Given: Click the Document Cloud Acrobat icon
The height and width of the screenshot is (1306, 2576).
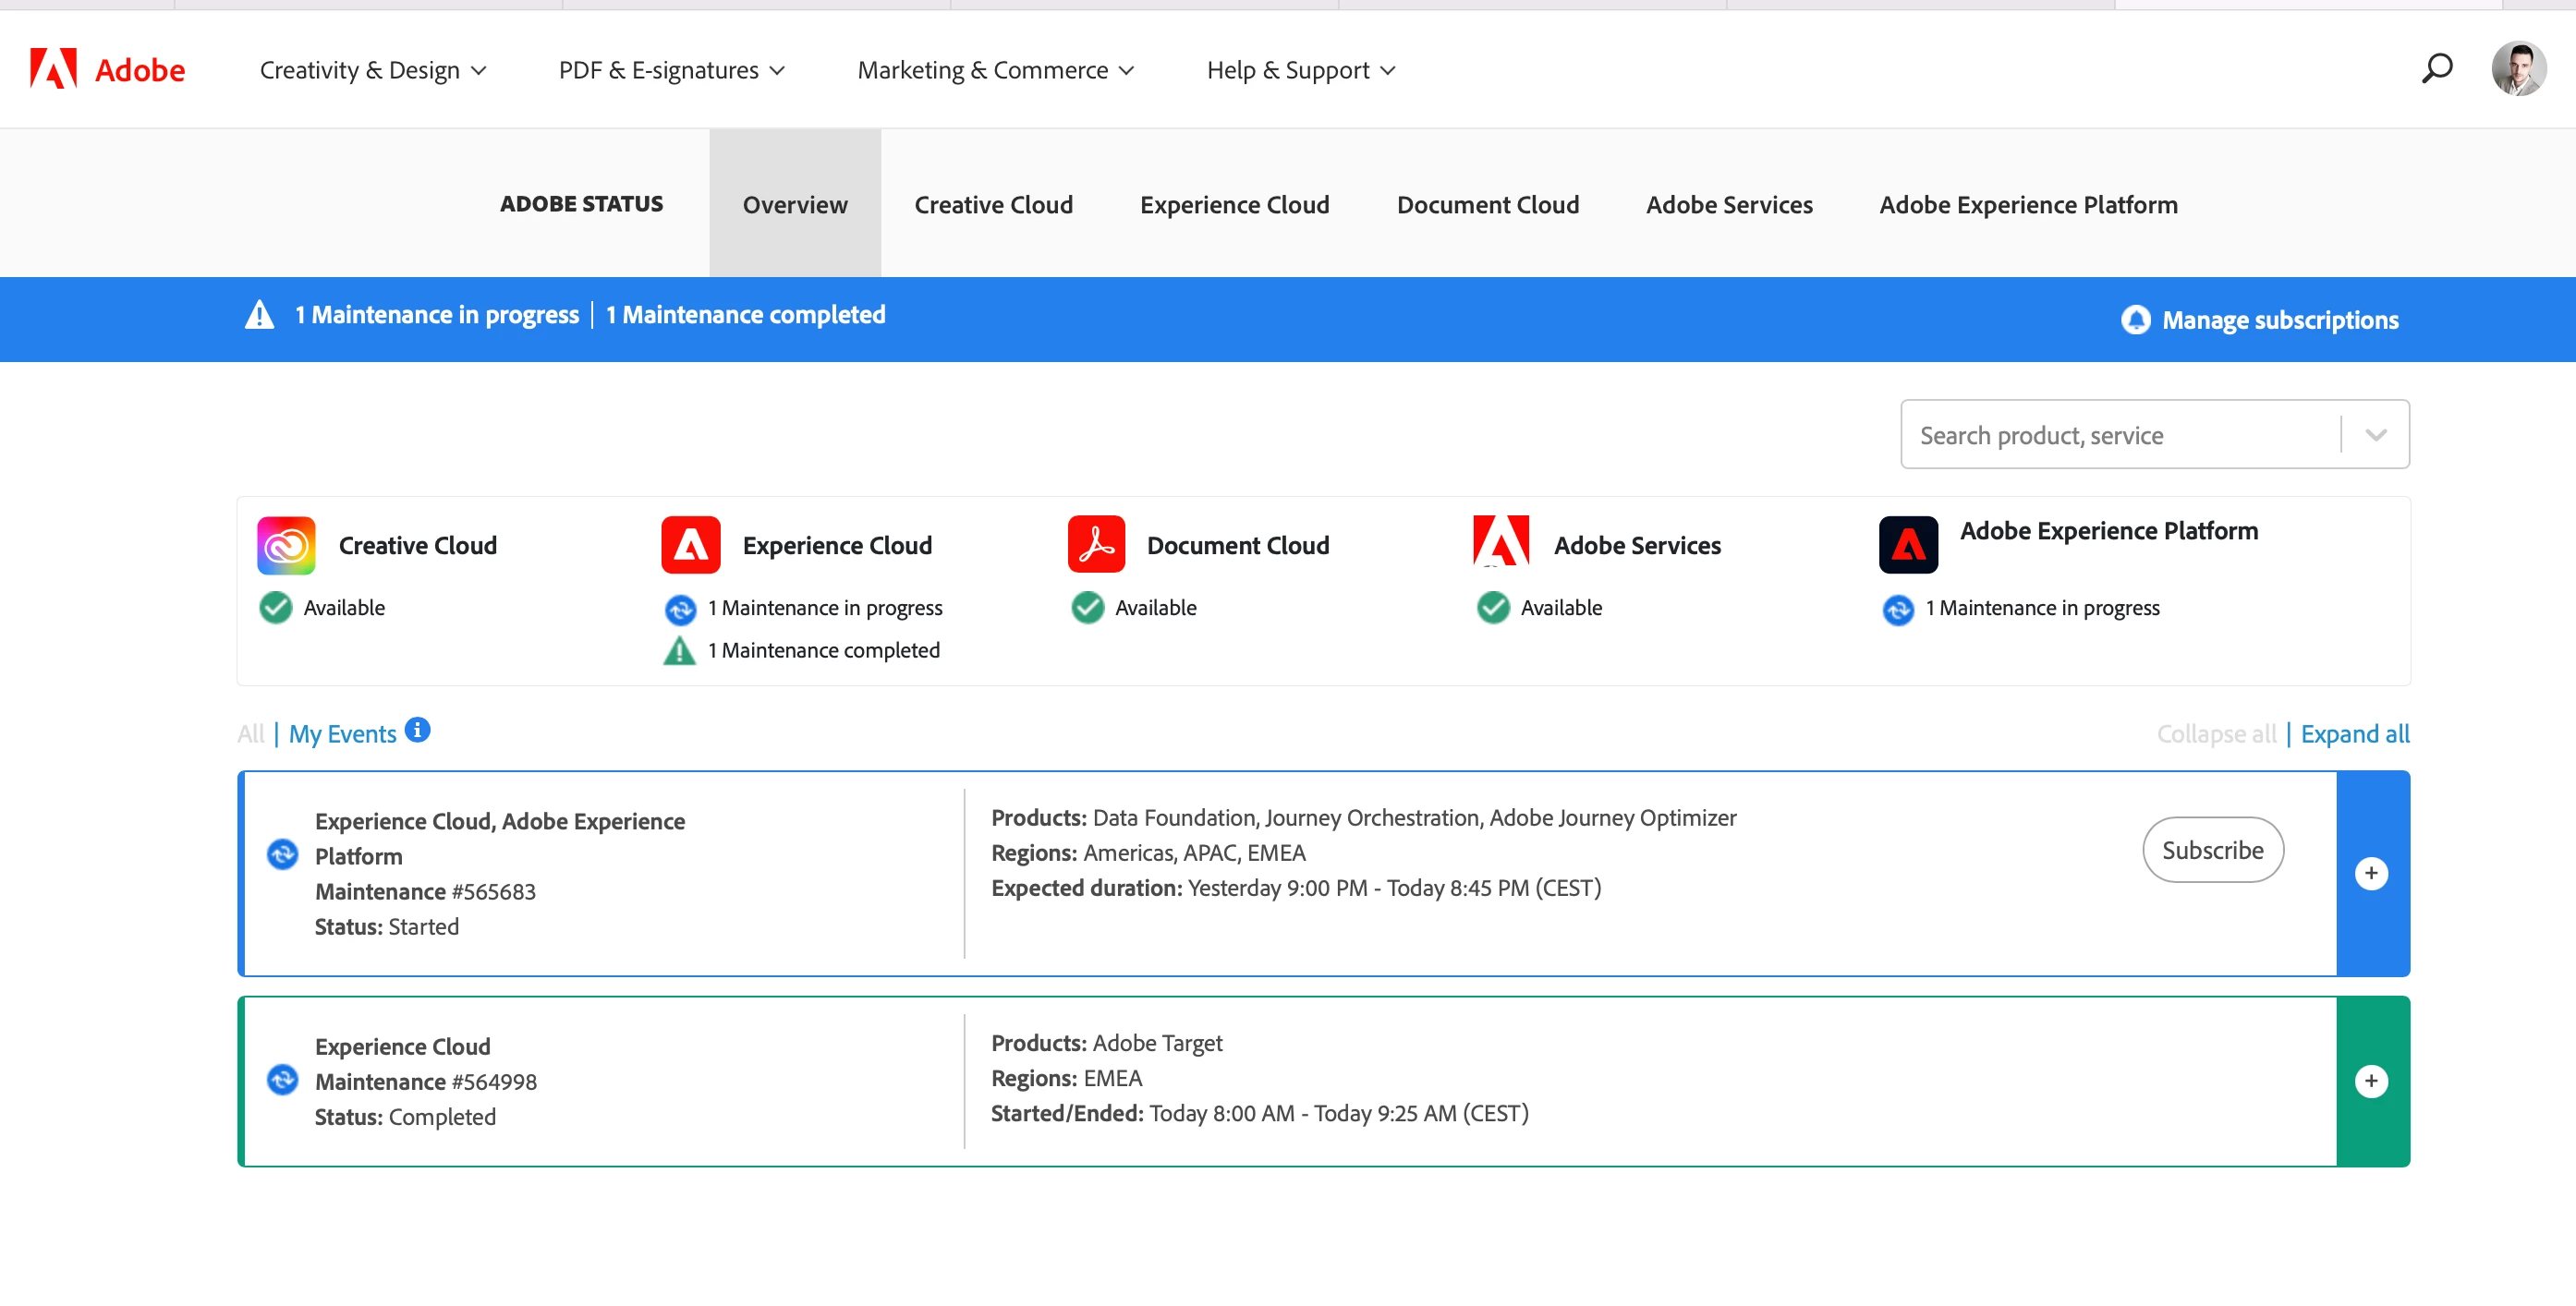Looking at the screenshot, I should [1096, 545].
